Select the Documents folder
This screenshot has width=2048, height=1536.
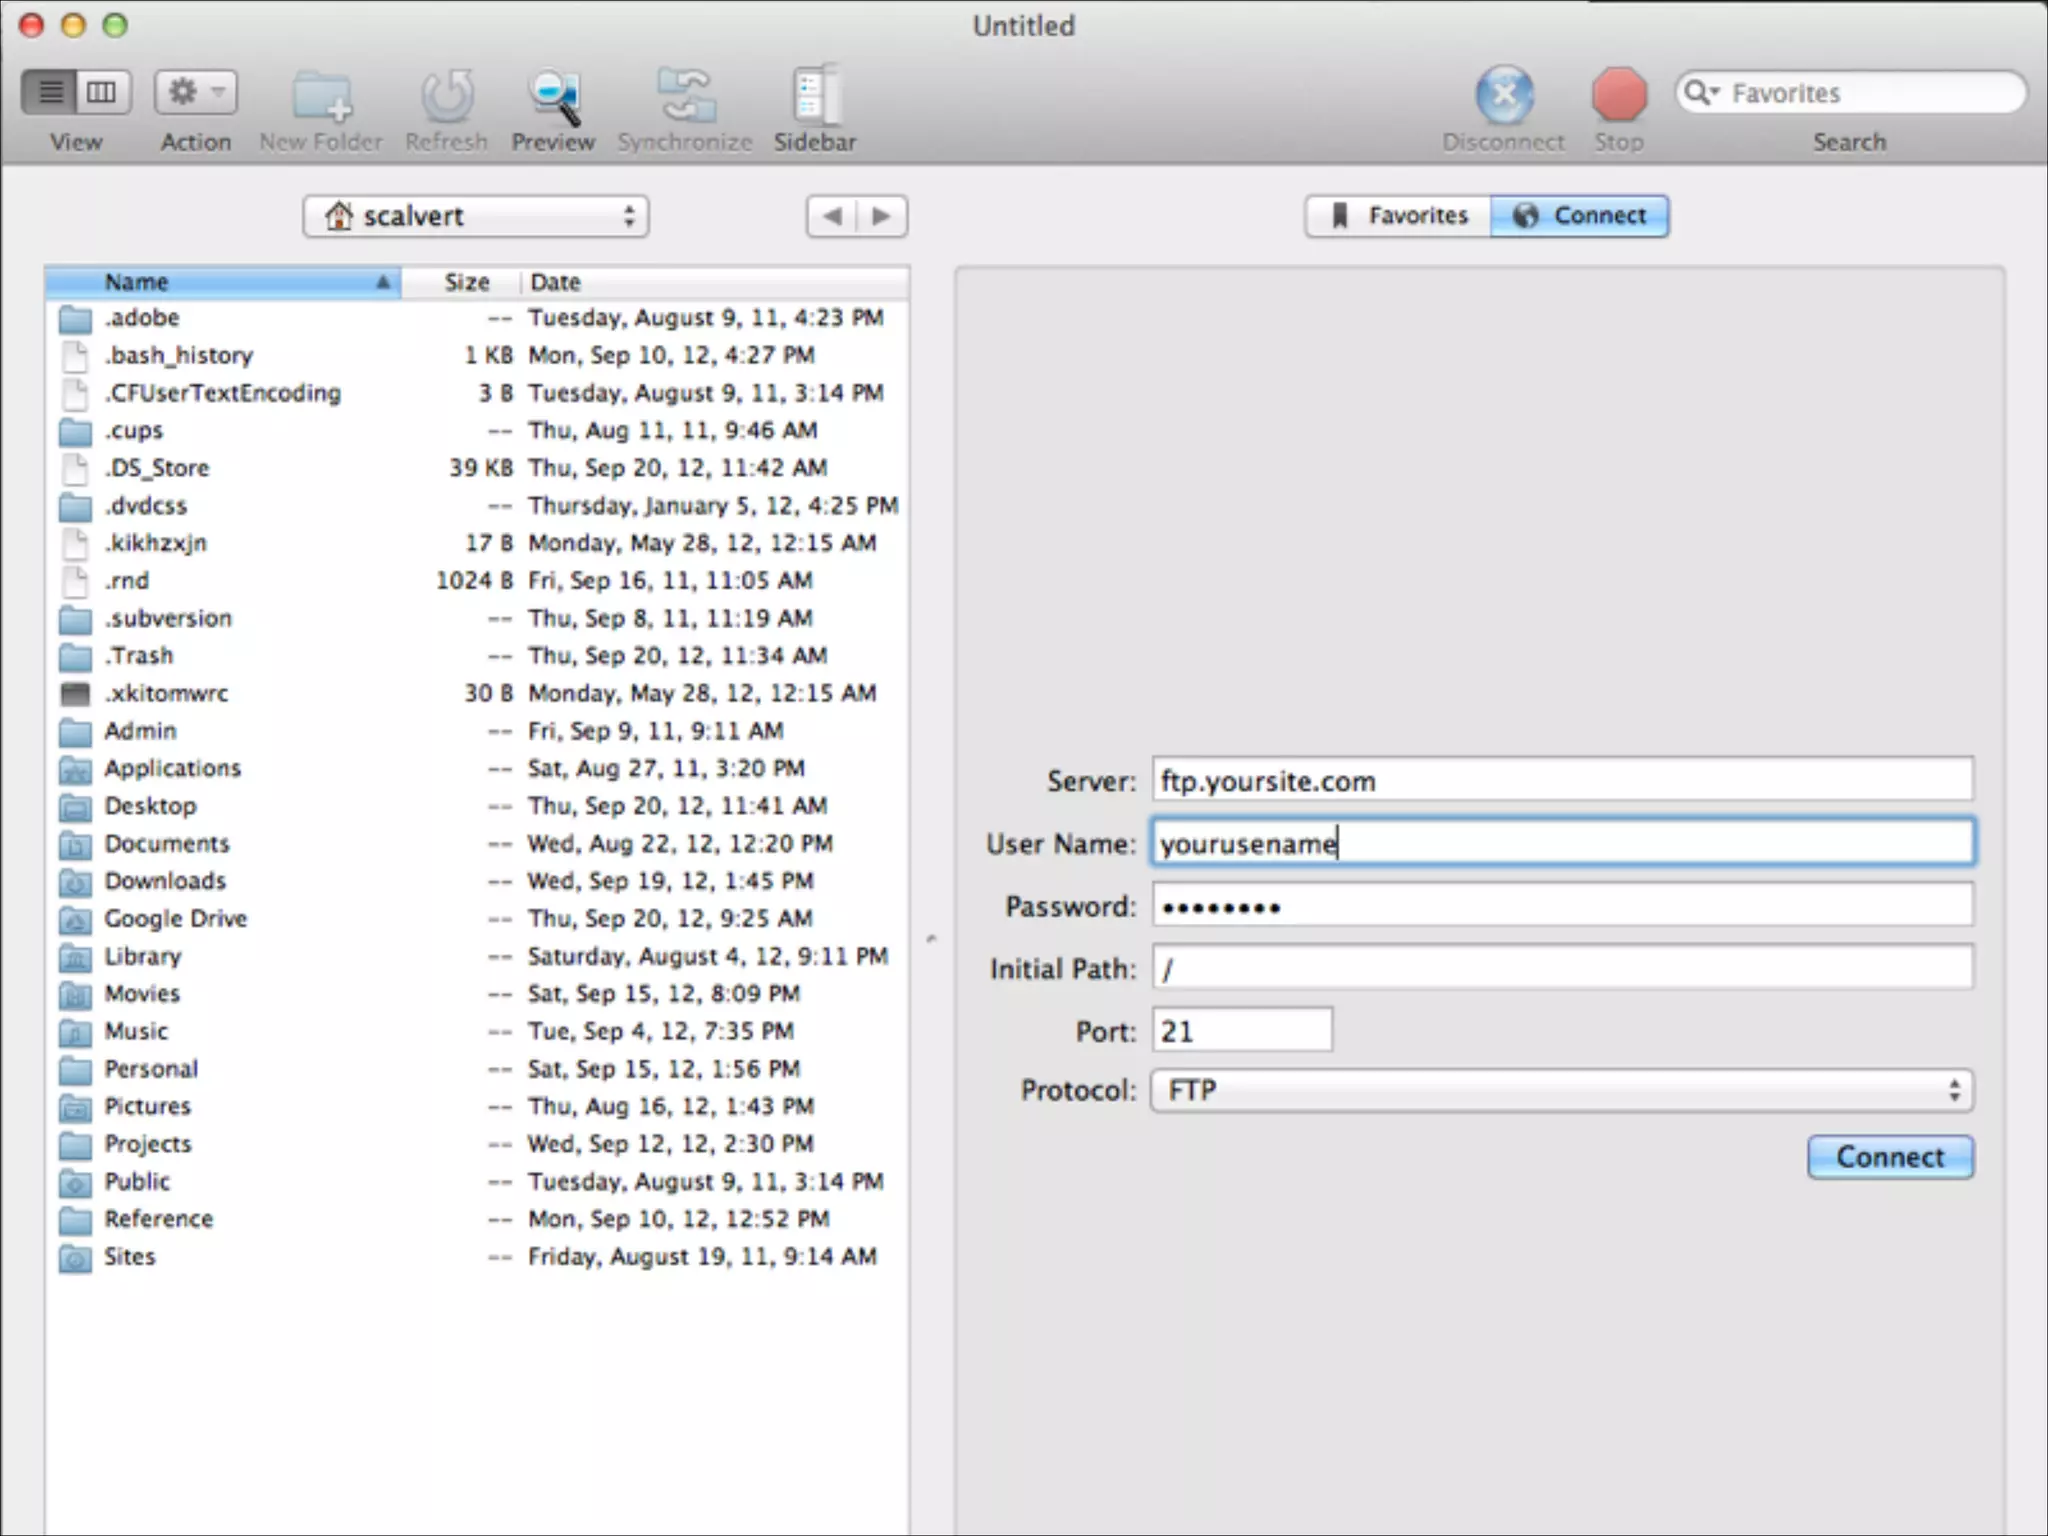click(x=167, y=844)
